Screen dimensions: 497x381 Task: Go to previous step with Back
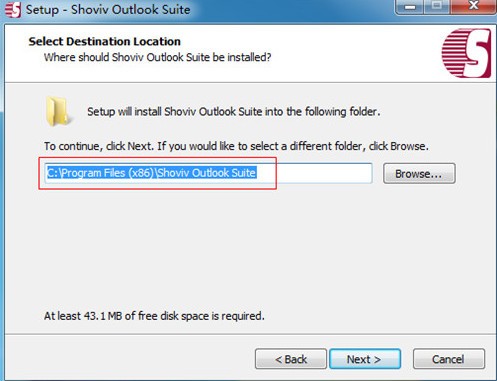click(291, 359)
